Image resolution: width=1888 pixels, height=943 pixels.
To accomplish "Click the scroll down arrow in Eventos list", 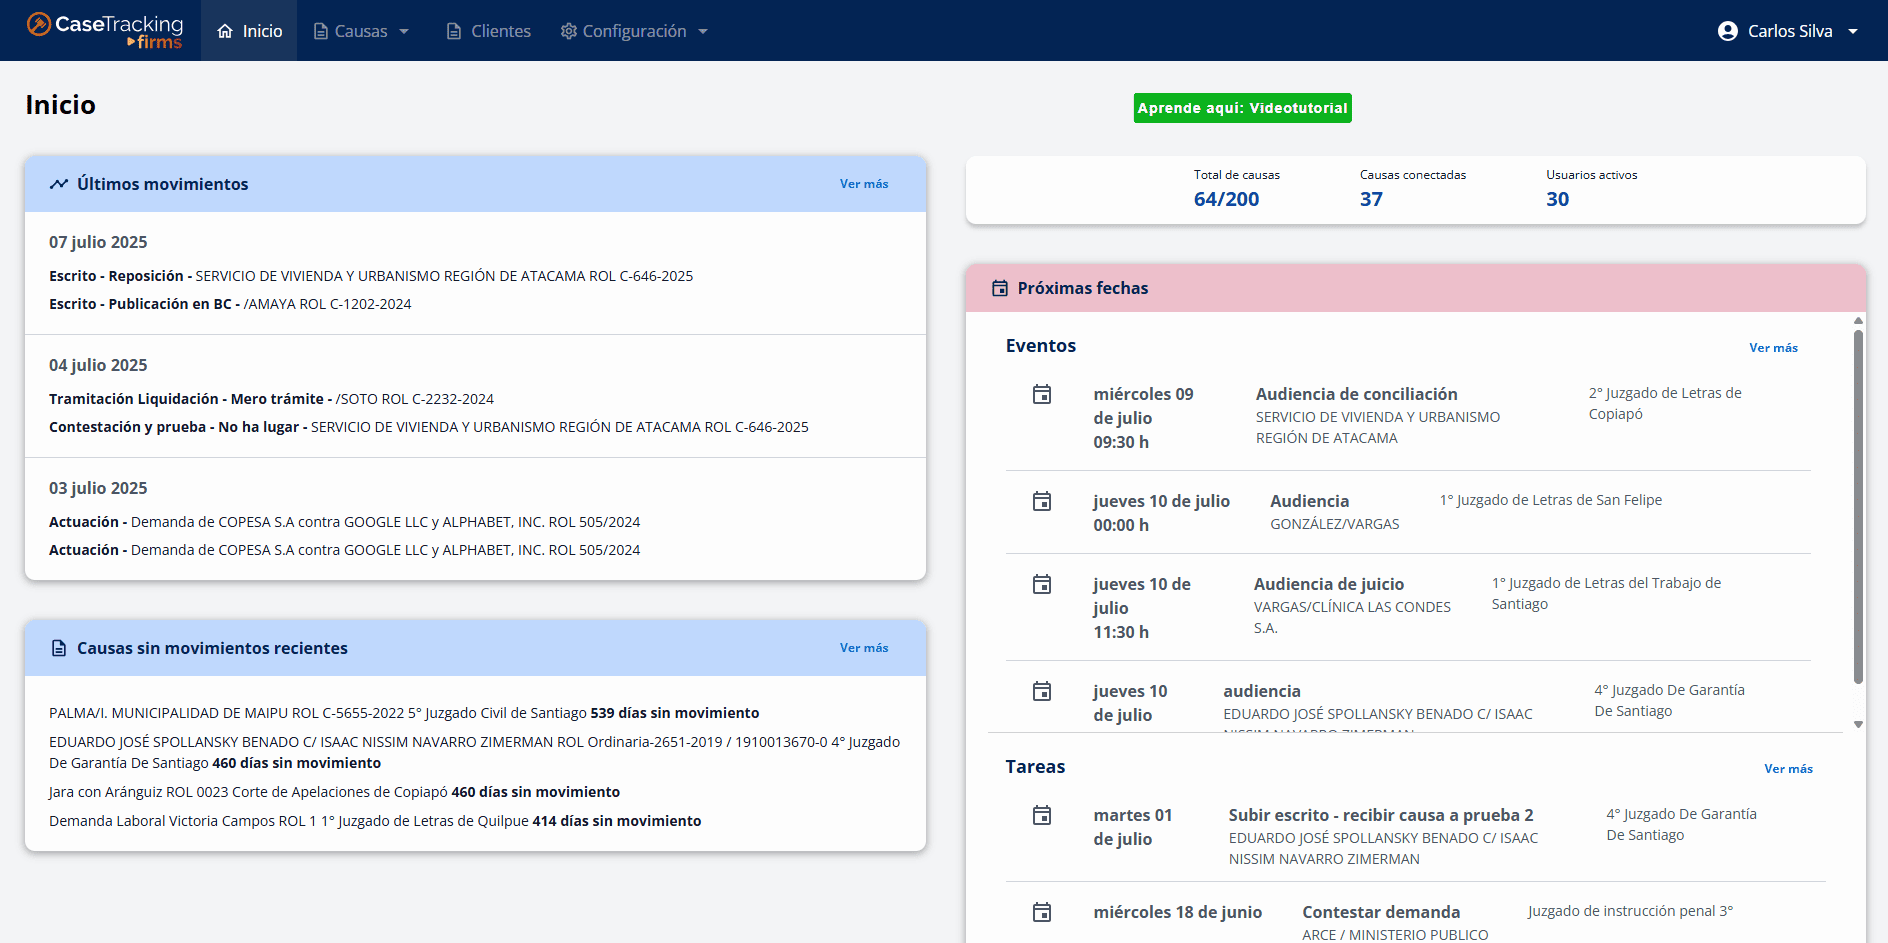I will pyautogui.click(x=1858, y=724).
